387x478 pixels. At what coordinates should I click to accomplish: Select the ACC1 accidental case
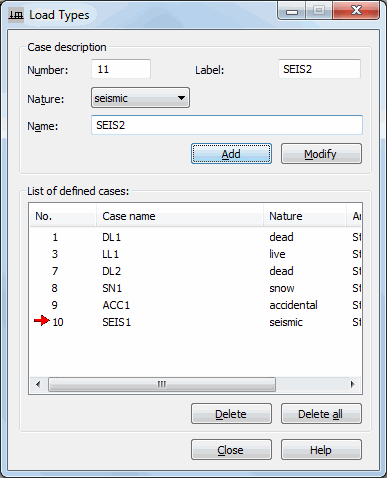196,305
